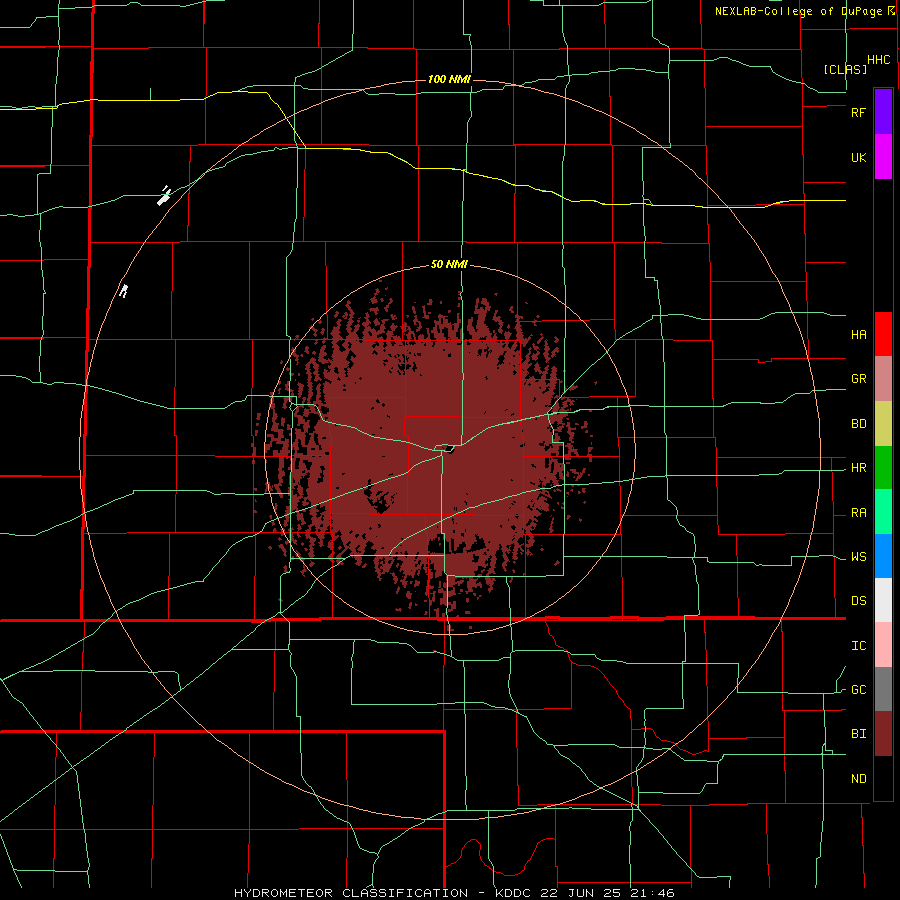Click the BI legend label
This screenshot has height=900, width=900.
pyautogui.click(x=858, y=734)
